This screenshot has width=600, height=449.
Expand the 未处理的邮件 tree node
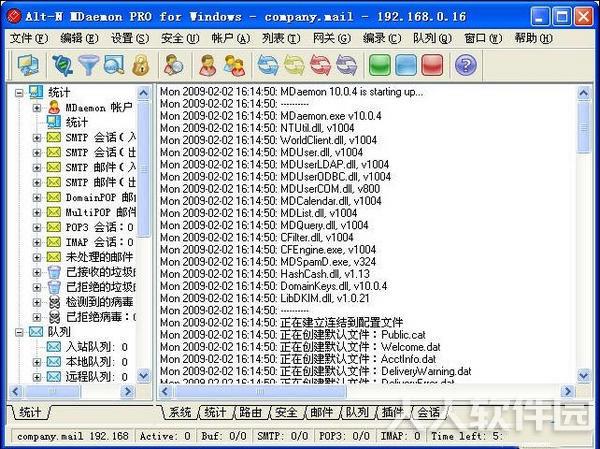point(37,257)
